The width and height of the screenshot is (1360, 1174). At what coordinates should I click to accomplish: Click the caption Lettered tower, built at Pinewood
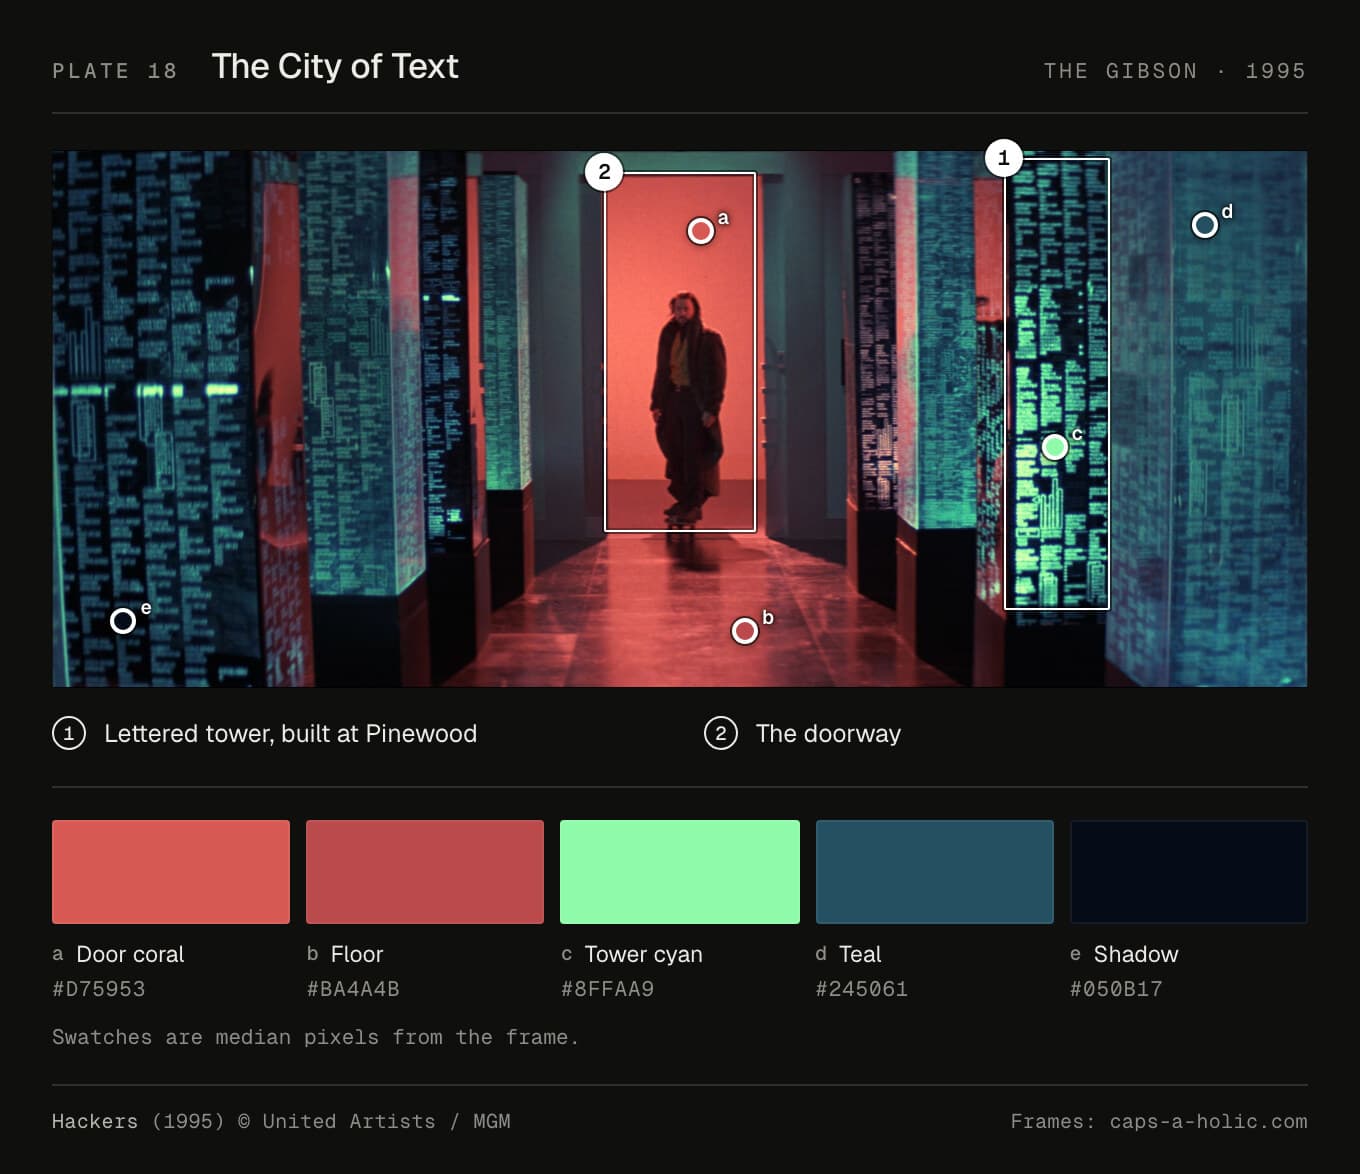tap(290, 733)
